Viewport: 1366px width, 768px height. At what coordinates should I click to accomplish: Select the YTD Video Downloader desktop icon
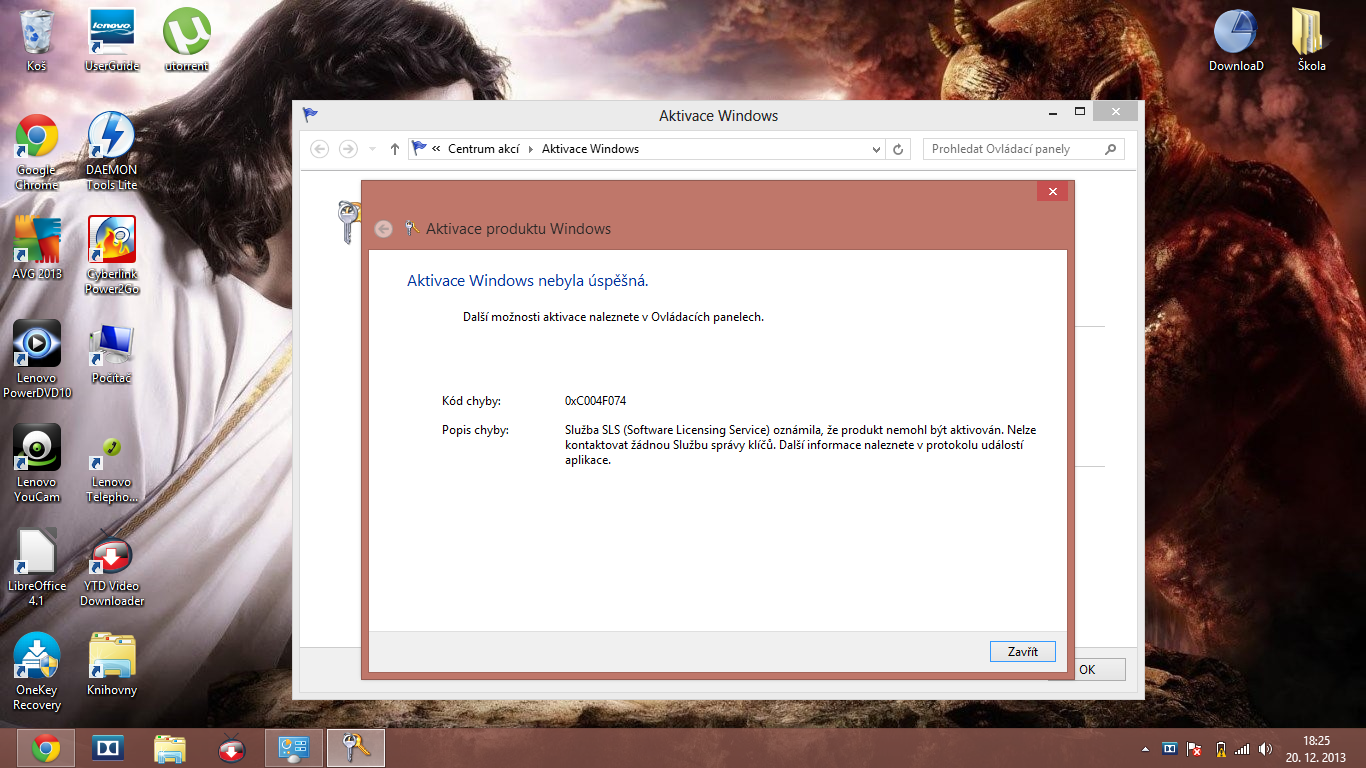pos(111,568)
